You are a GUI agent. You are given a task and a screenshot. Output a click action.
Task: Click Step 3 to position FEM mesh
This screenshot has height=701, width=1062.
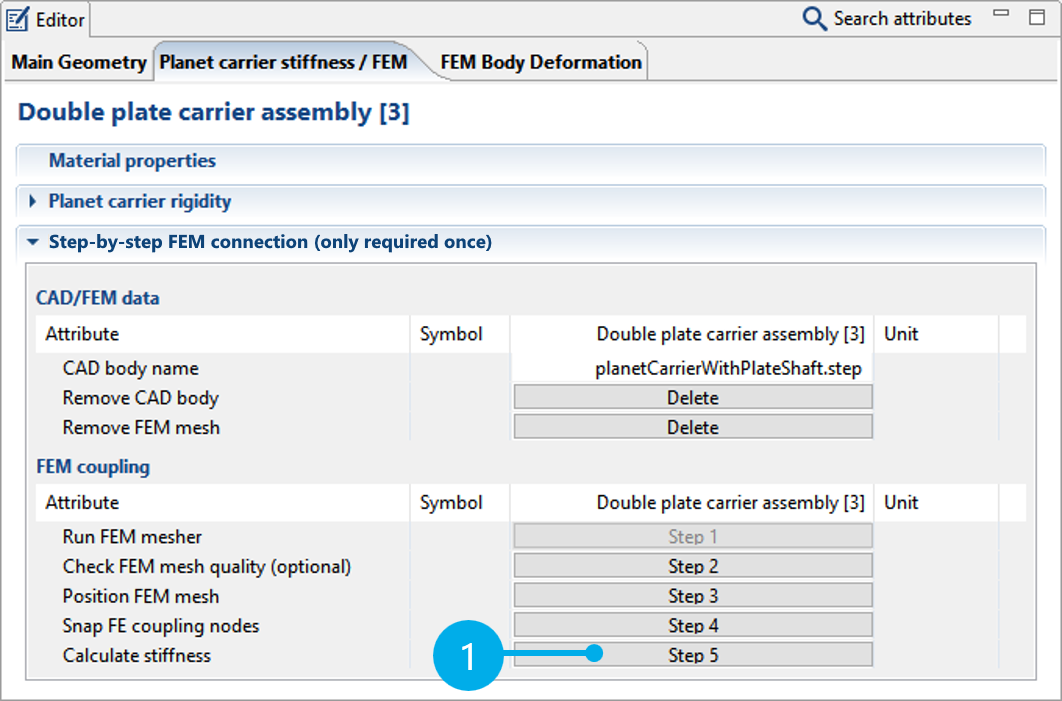pyautogui.click(x=692, y=595)
